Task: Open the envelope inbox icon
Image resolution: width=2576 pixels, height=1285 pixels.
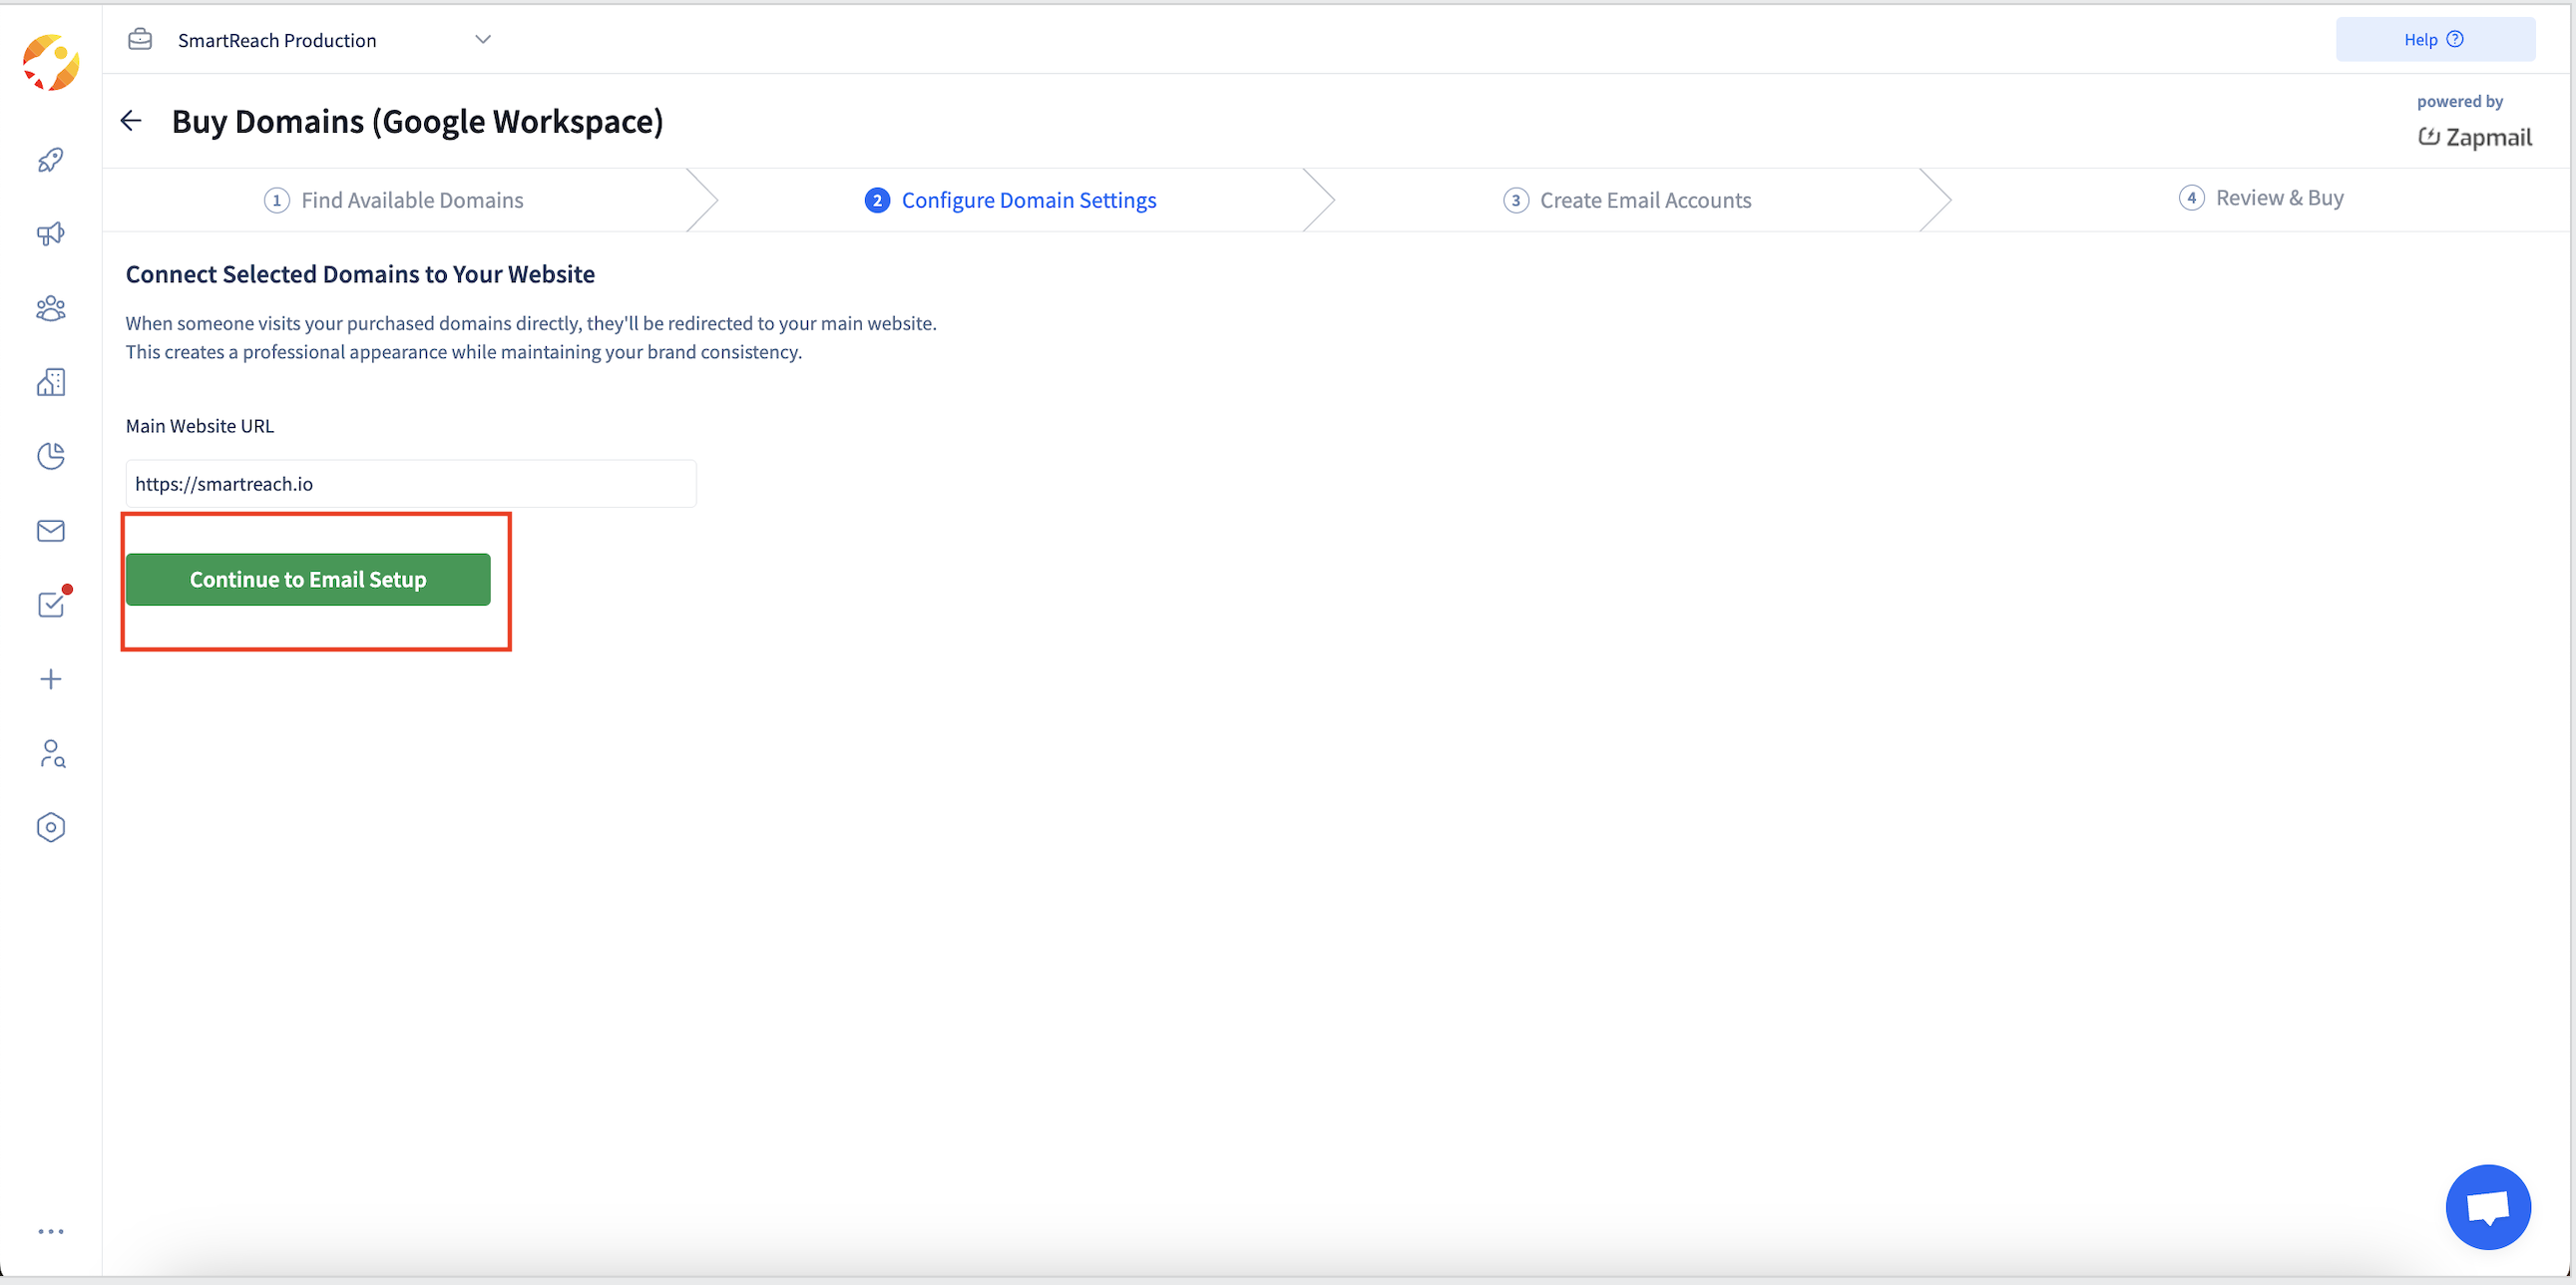Action: (51, 531)
